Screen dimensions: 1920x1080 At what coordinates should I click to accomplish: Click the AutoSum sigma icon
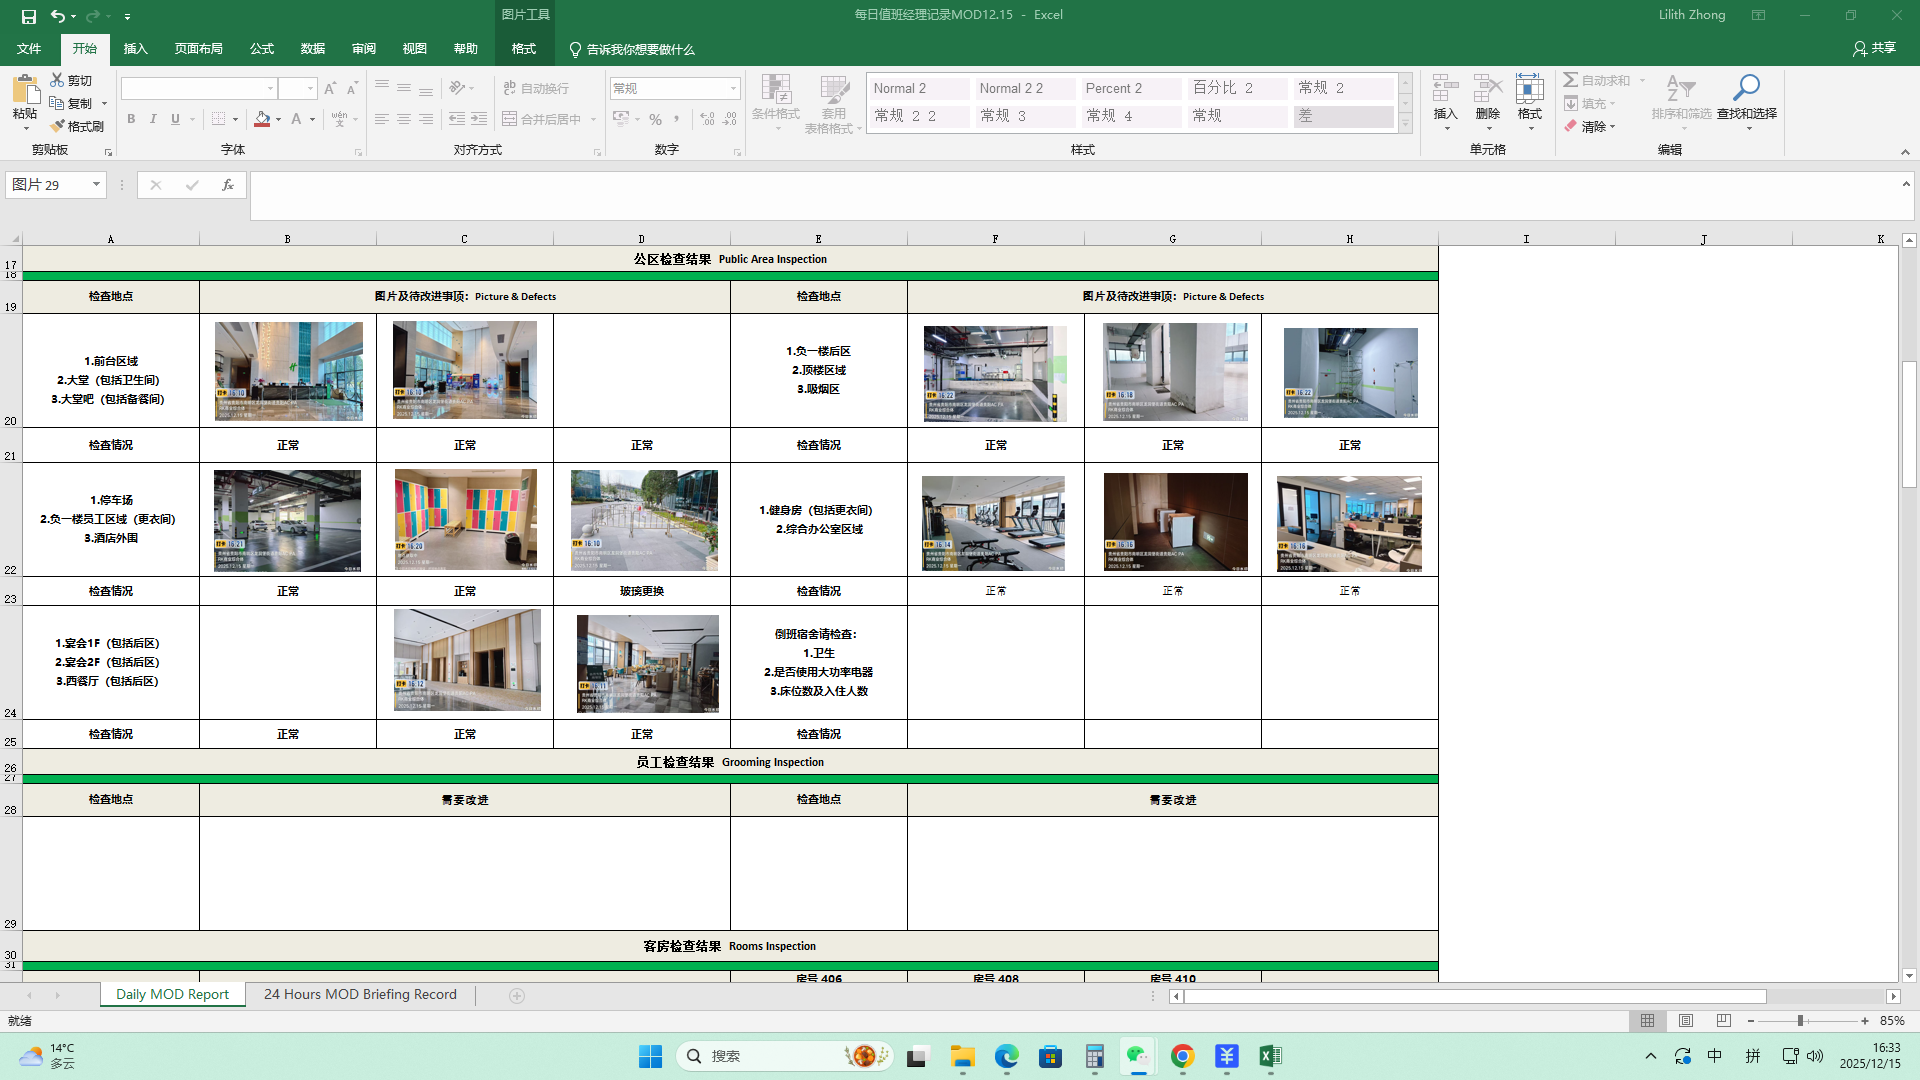click(x=1572, y=80)
